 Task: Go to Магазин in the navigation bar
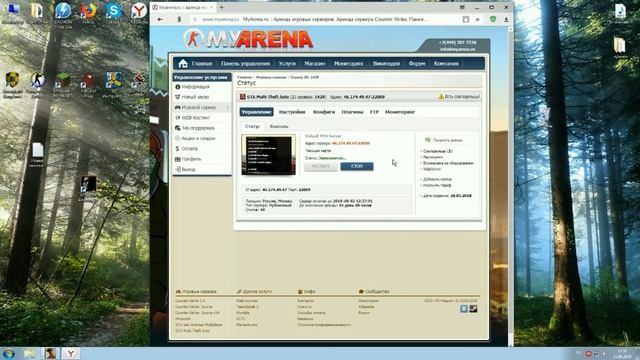coord(315,64)
